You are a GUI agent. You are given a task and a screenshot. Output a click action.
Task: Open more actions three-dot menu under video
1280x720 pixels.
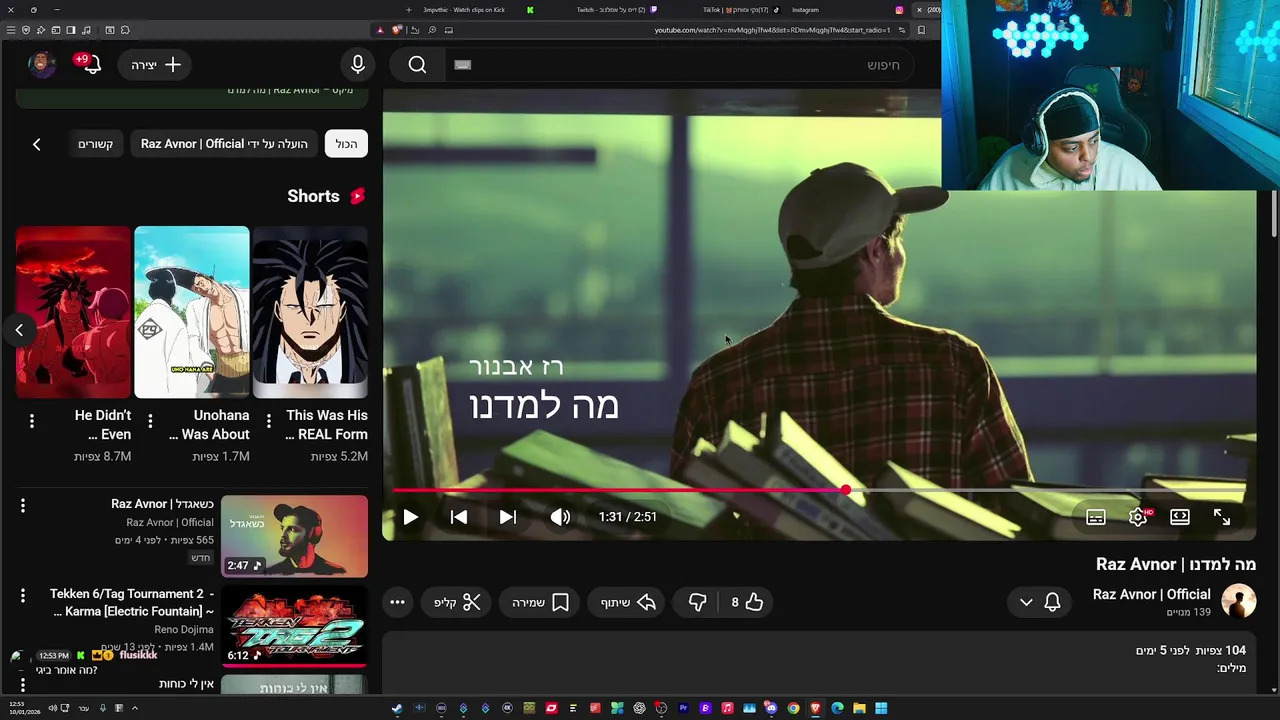coord(397,602)
